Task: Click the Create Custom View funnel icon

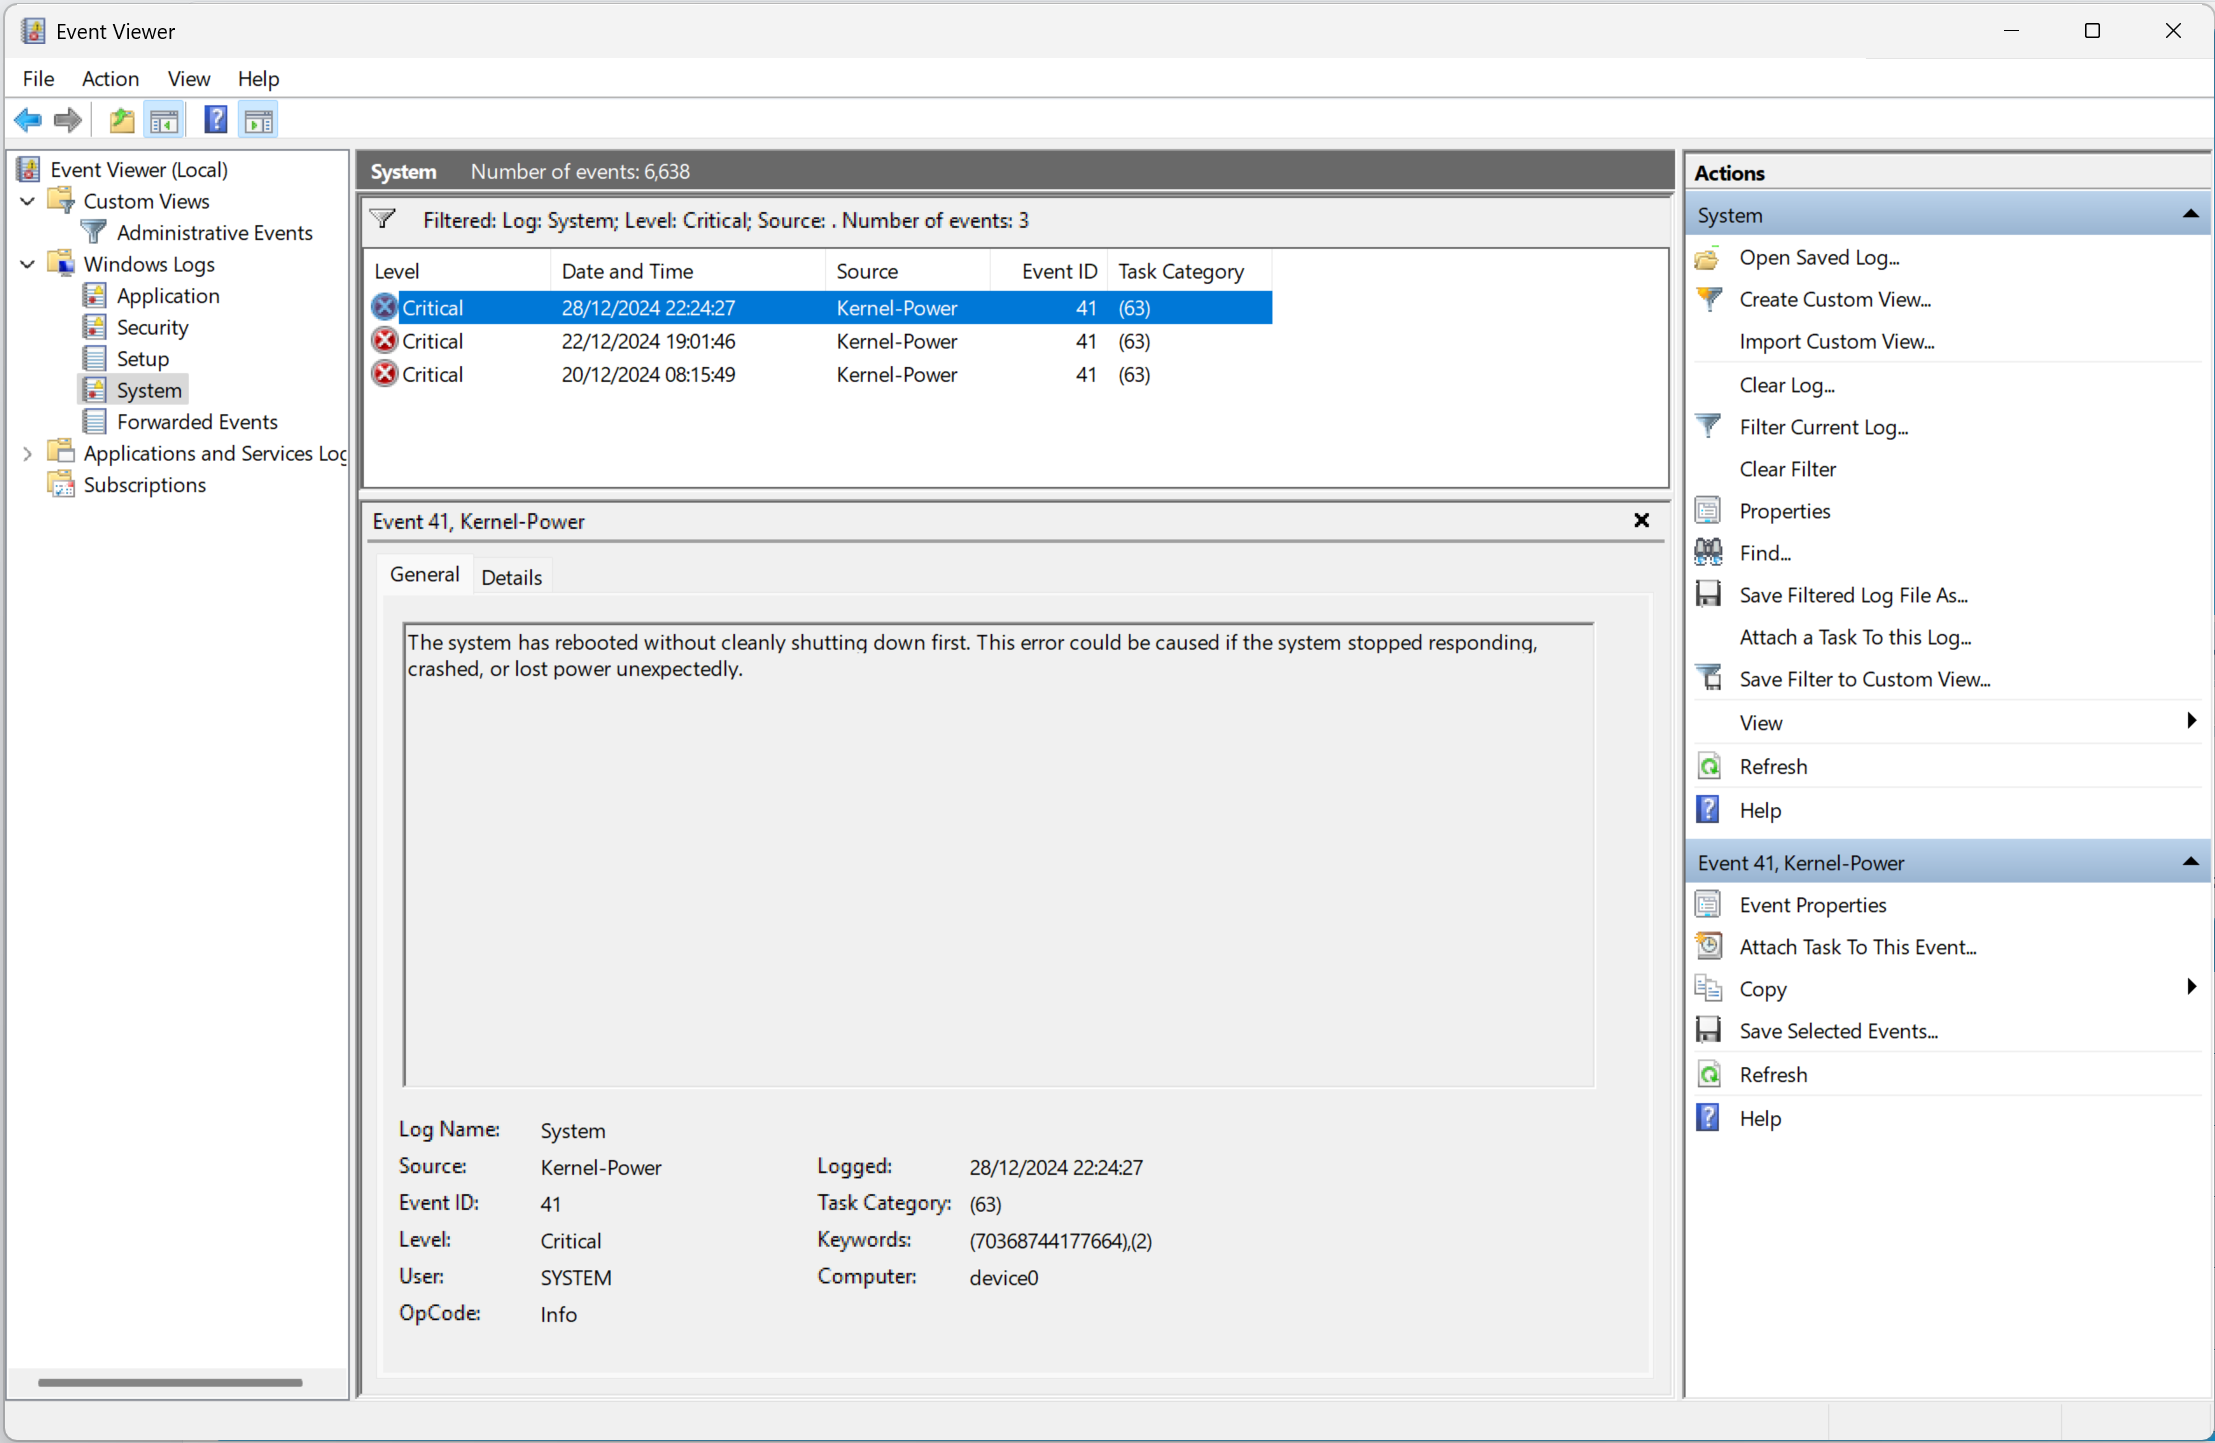Action: (x=1709, y=299)
